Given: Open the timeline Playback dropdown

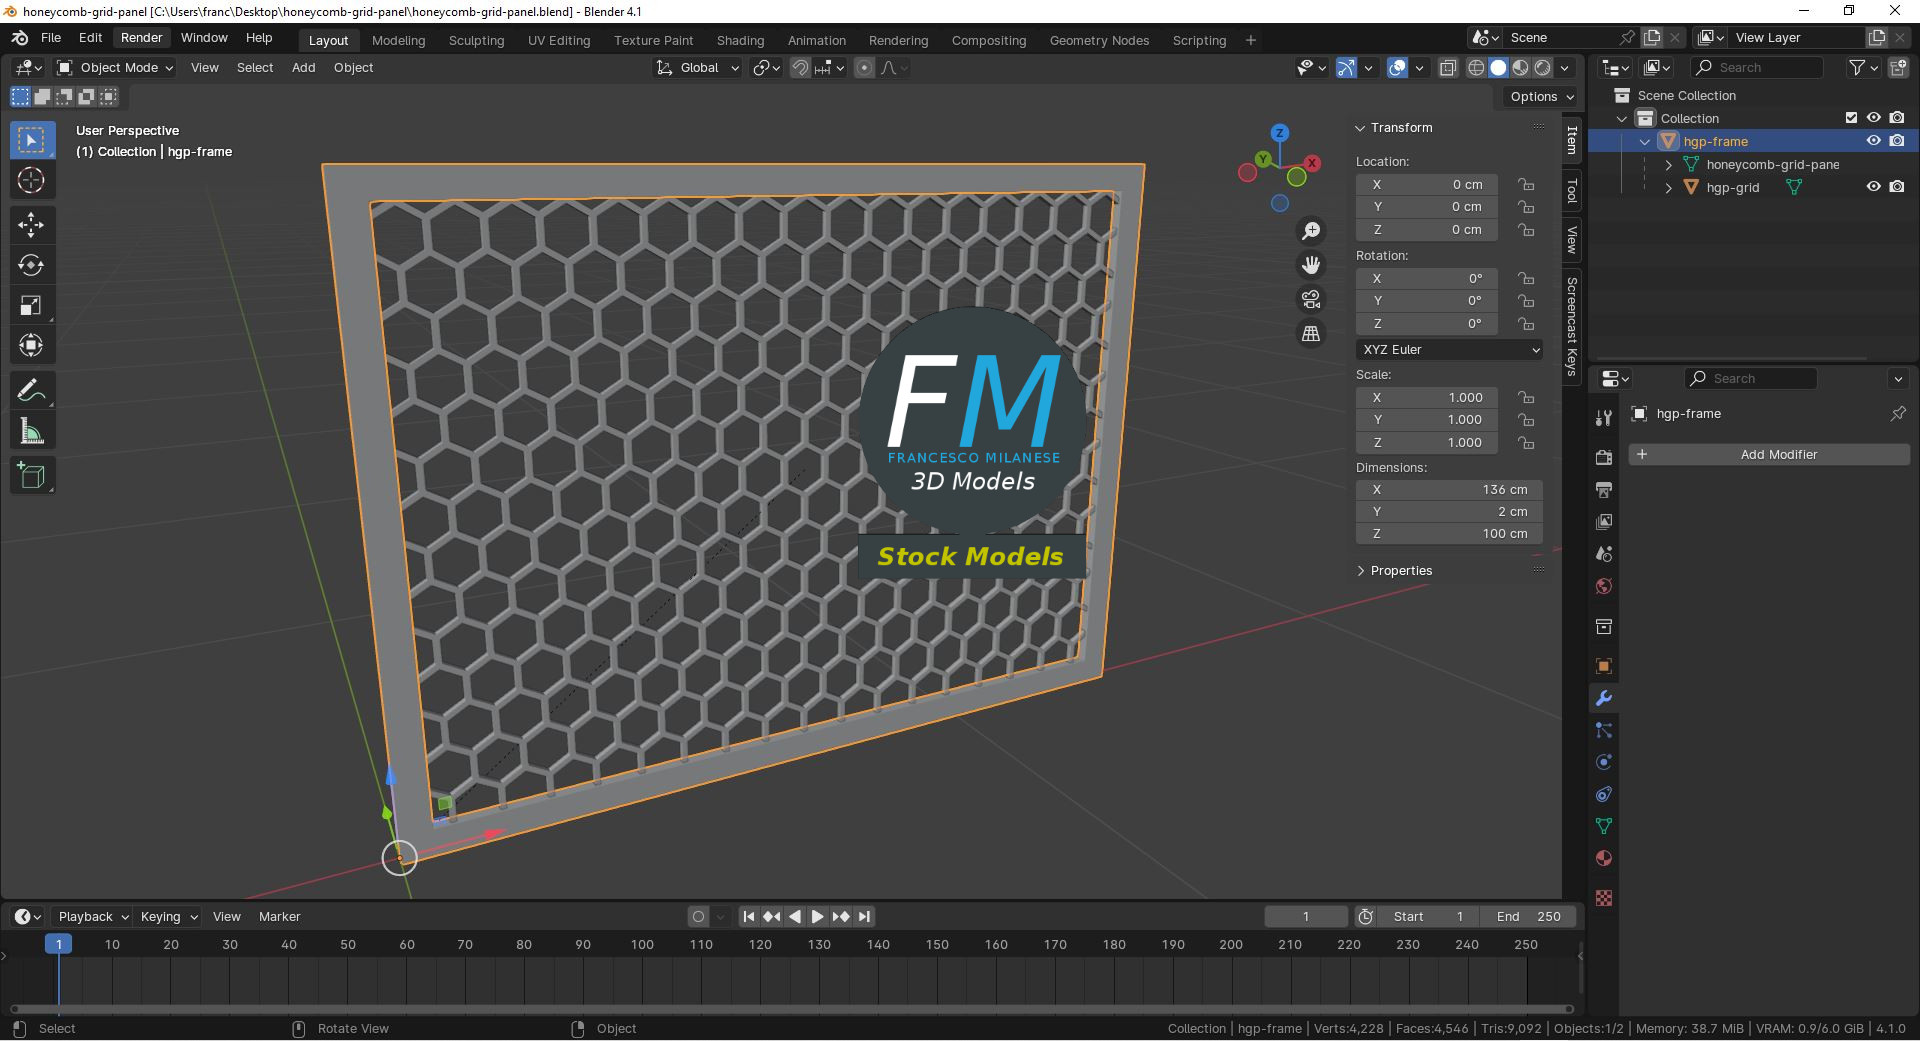Looking at the screenshot, I should (92, 917).
